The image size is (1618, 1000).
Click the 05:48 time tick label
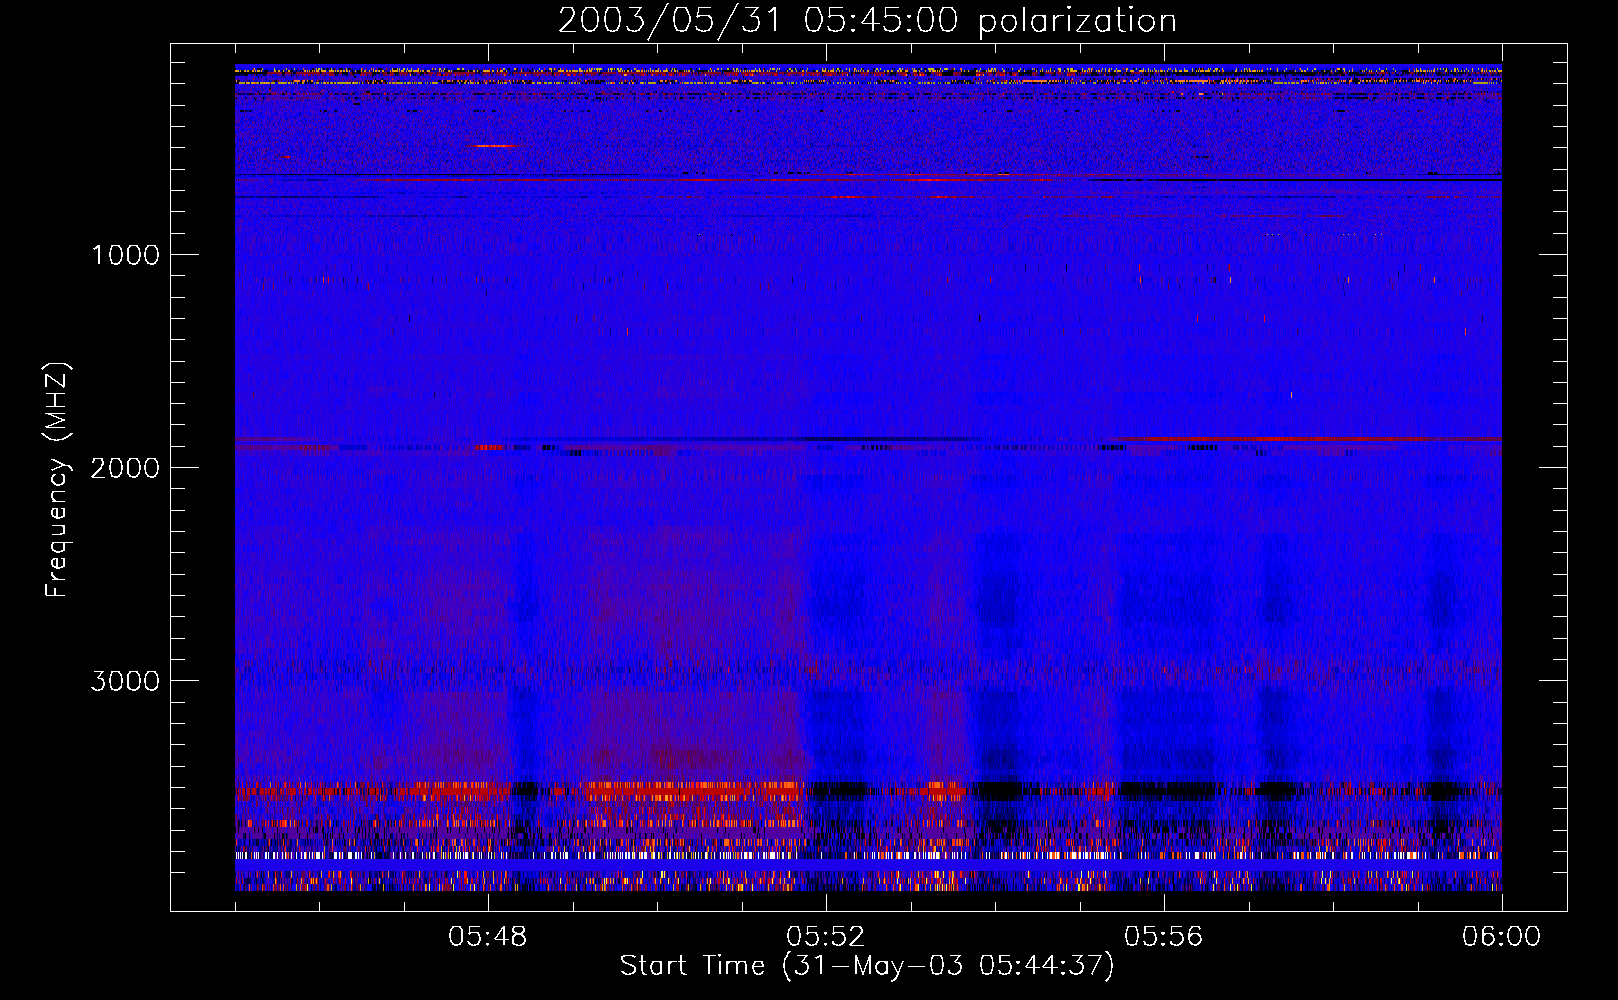click(488, 937)
